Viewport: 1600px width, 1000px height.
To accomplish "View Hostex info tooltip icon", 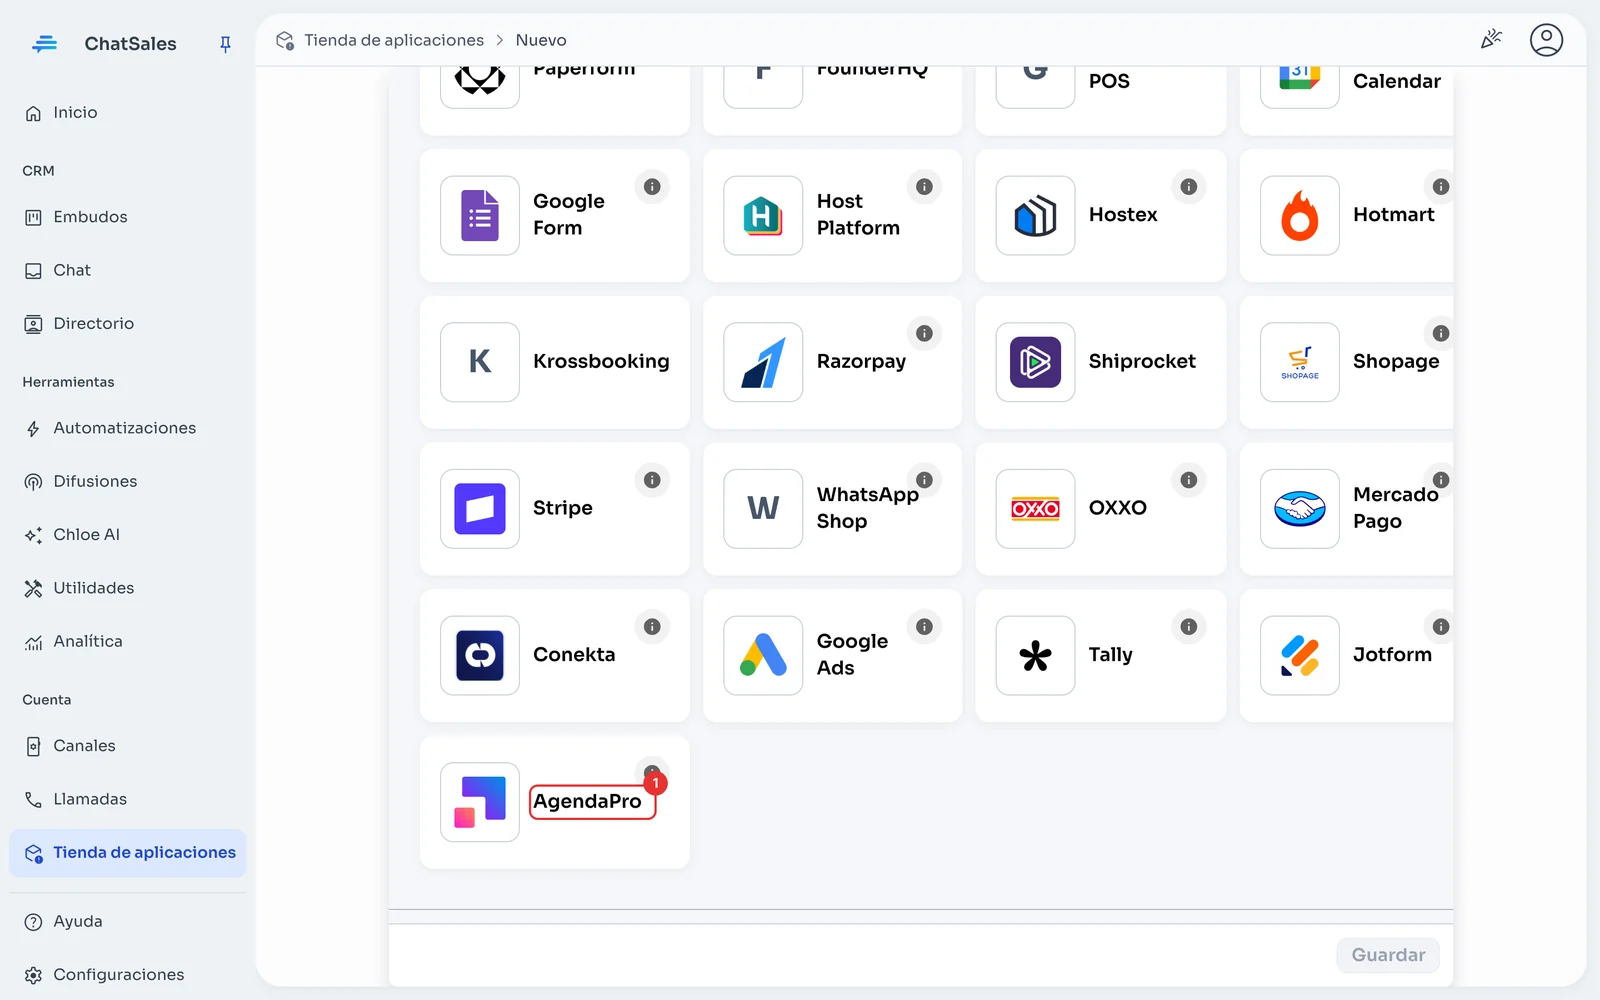I will 1189,187.
